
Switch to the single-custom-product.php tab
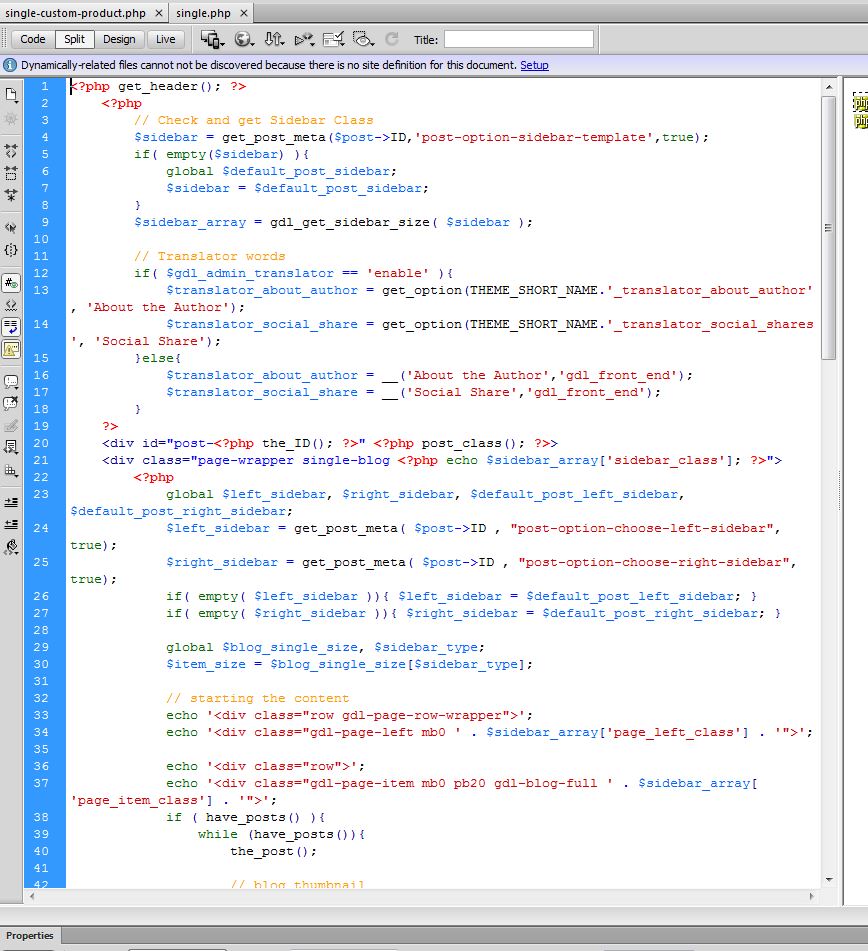click(x=70, y=12)
